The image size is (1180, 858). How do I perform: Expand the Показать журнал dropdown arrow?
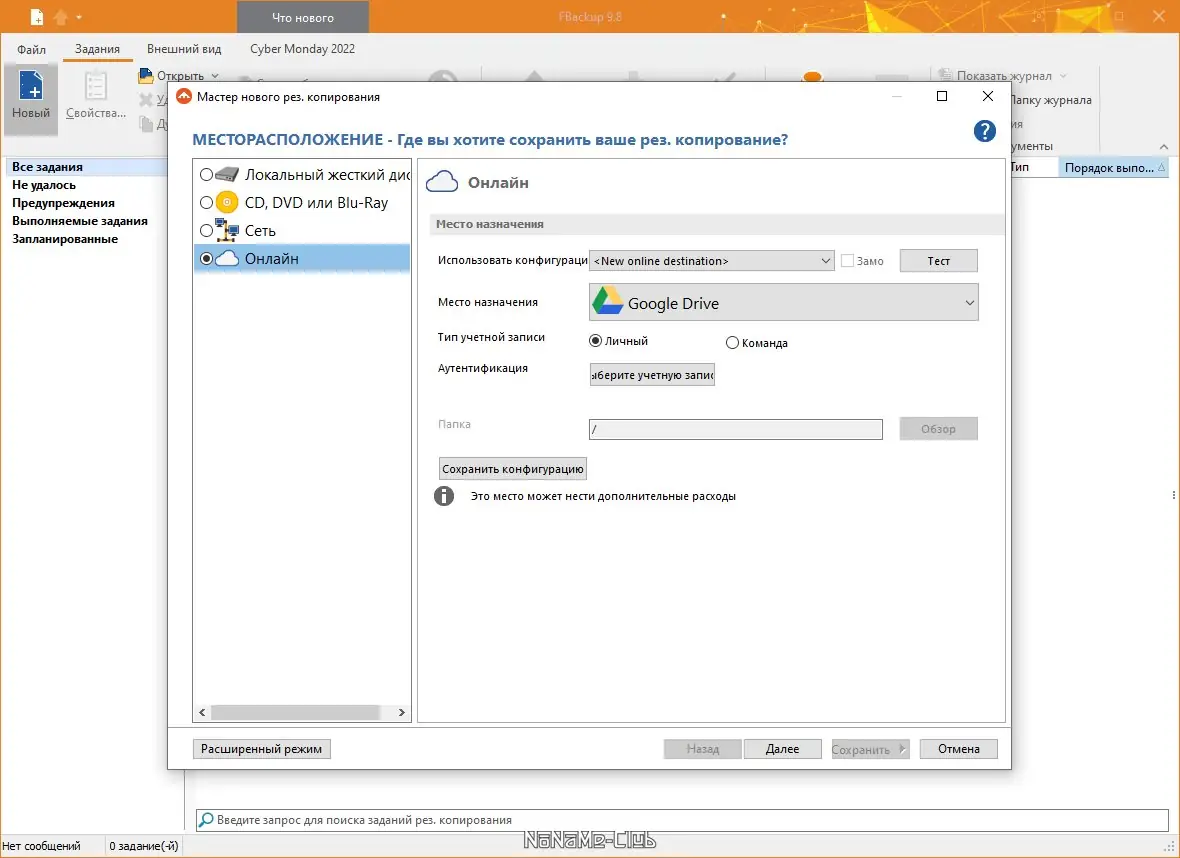(1063, 76)
